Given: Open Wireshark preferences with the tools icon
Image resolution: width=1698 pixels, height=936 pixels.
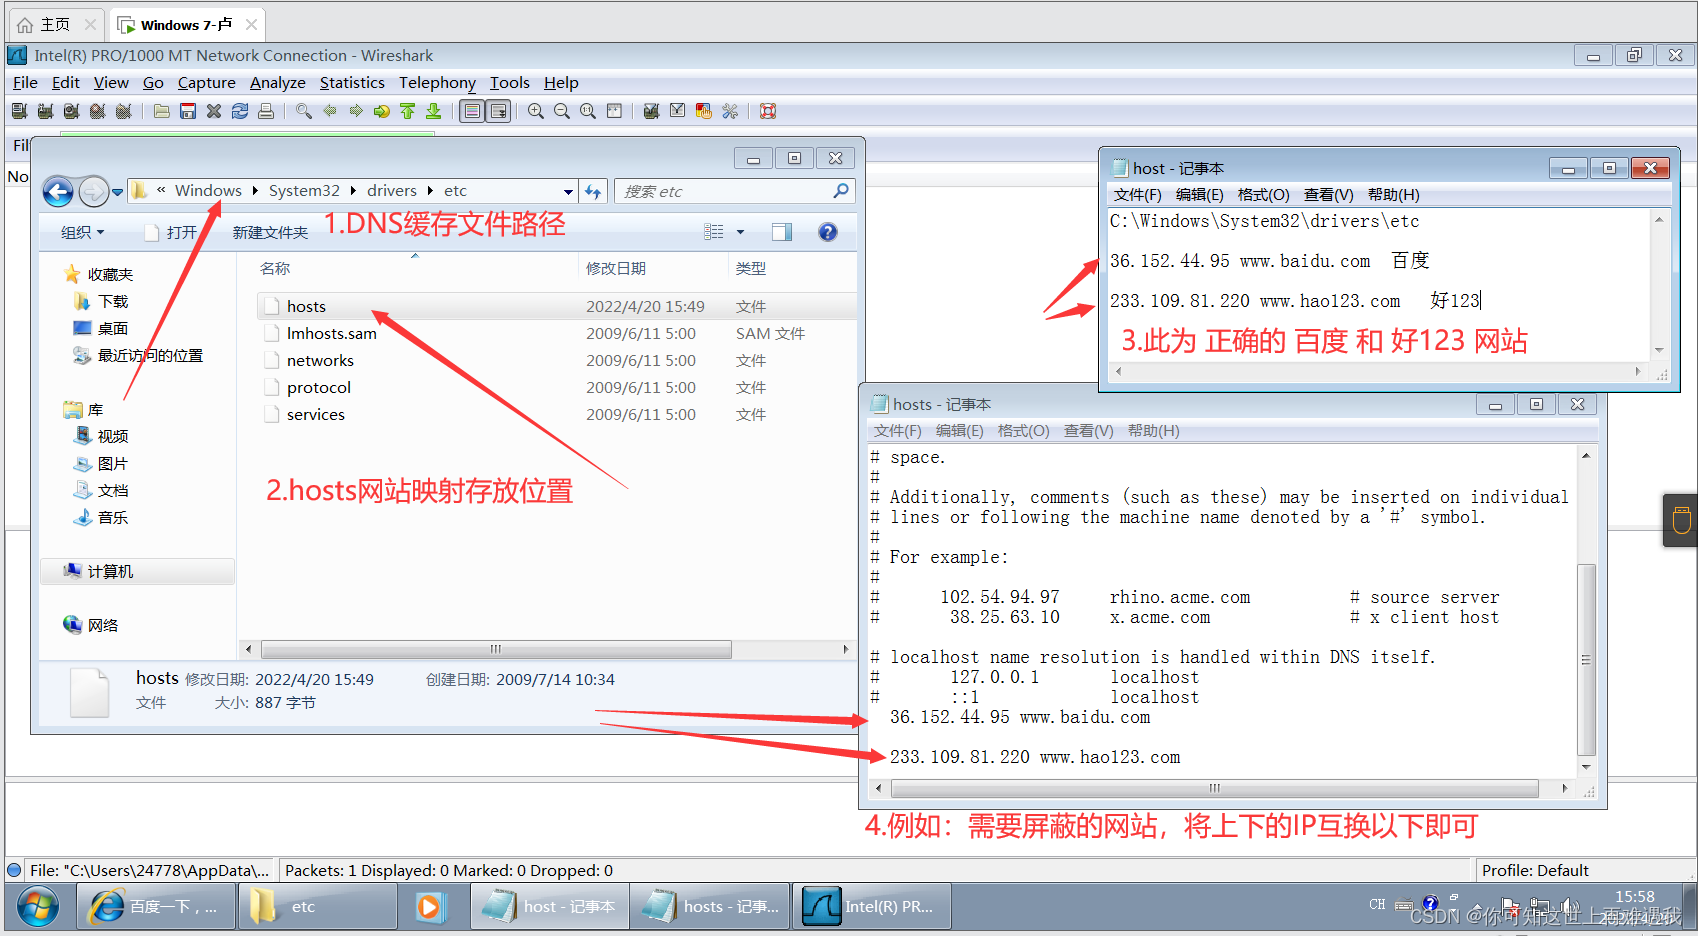Looking at the screenshot, I should pos(730,111).
